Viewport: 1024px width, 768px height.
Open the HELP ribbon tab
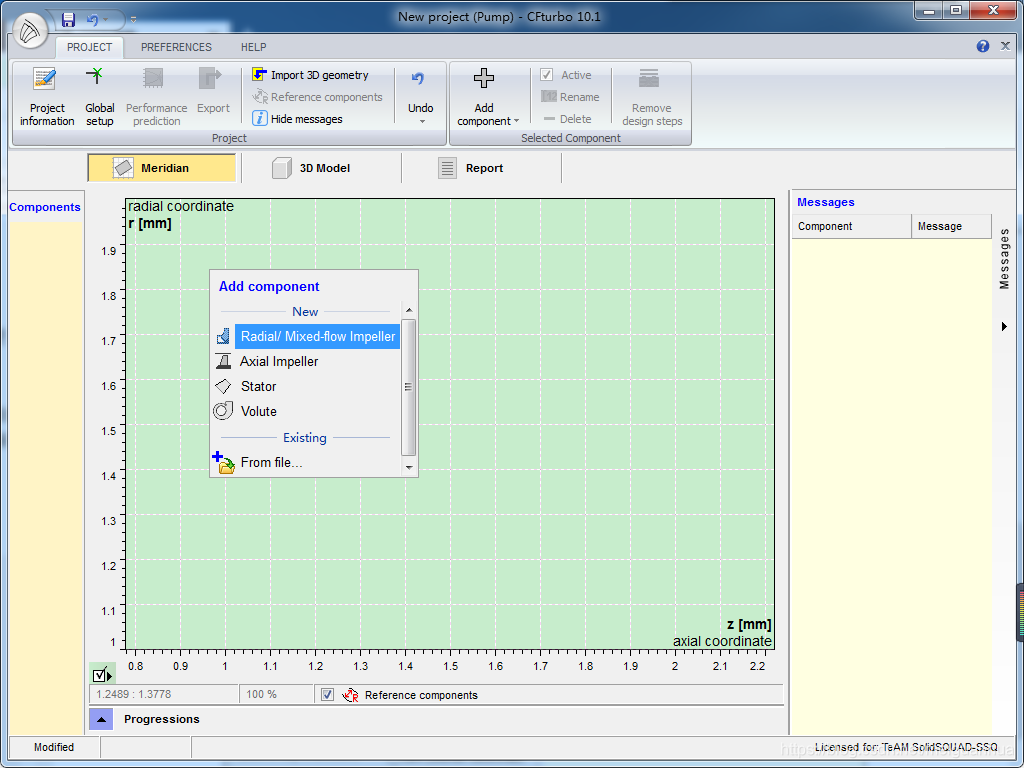coord(253,47)
